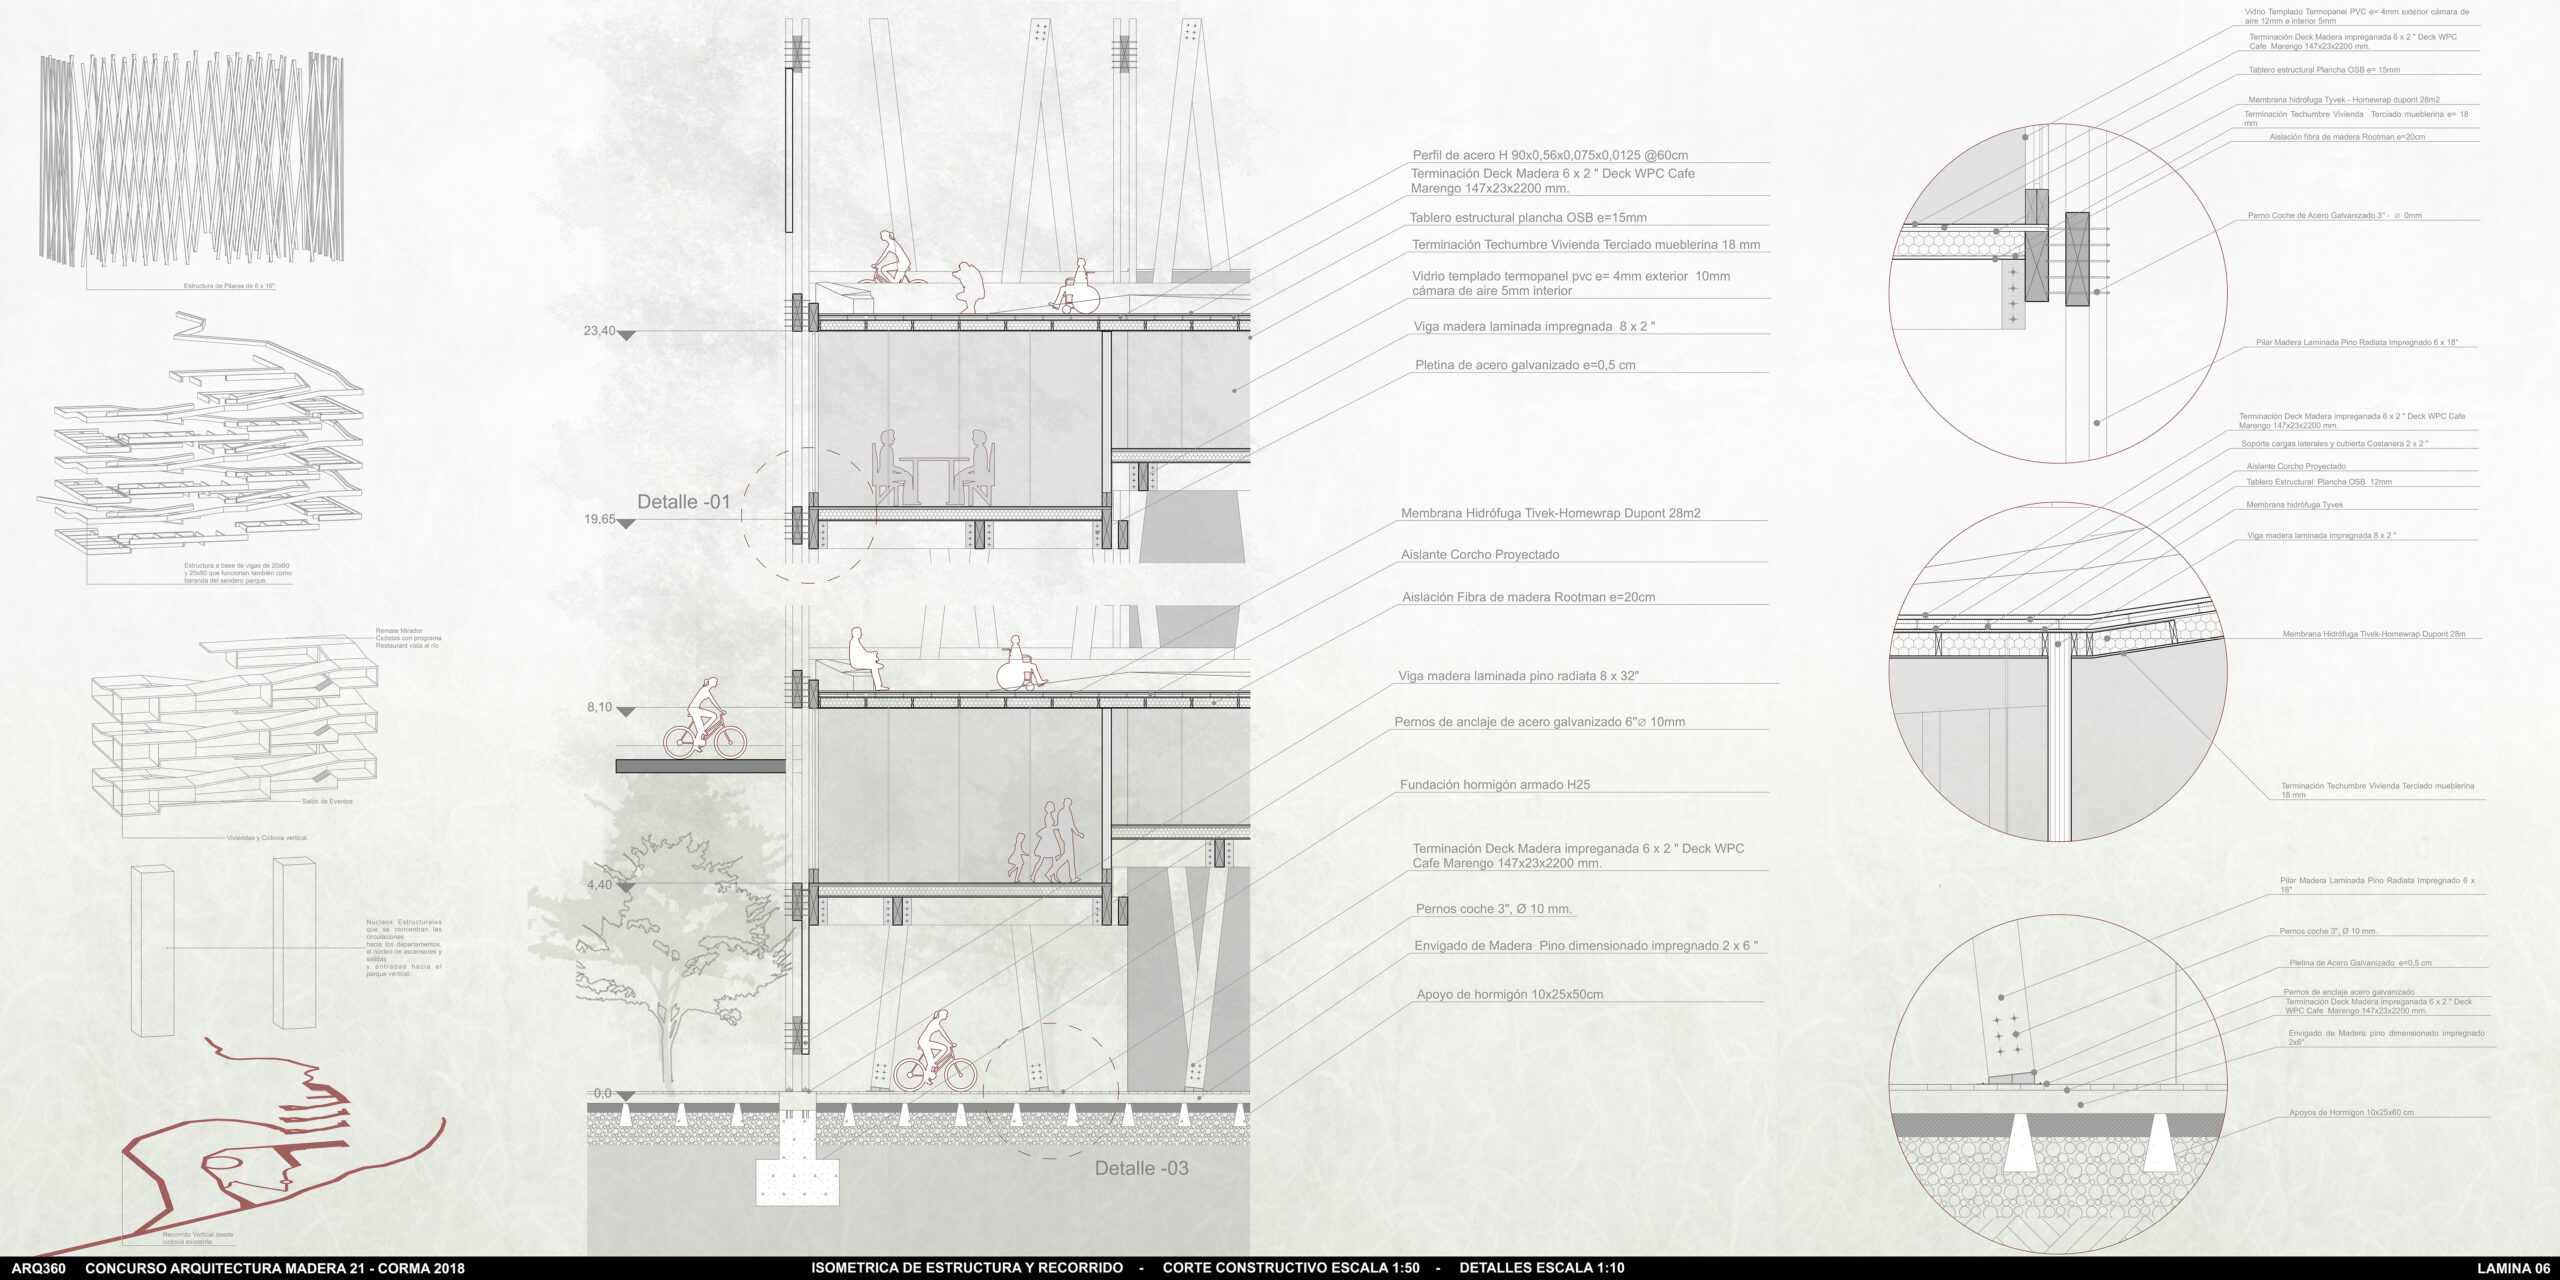Select the Detalle -01 label
Image resolution: width=2560 pixels, height=1280 pixels.
coord(684,502)
